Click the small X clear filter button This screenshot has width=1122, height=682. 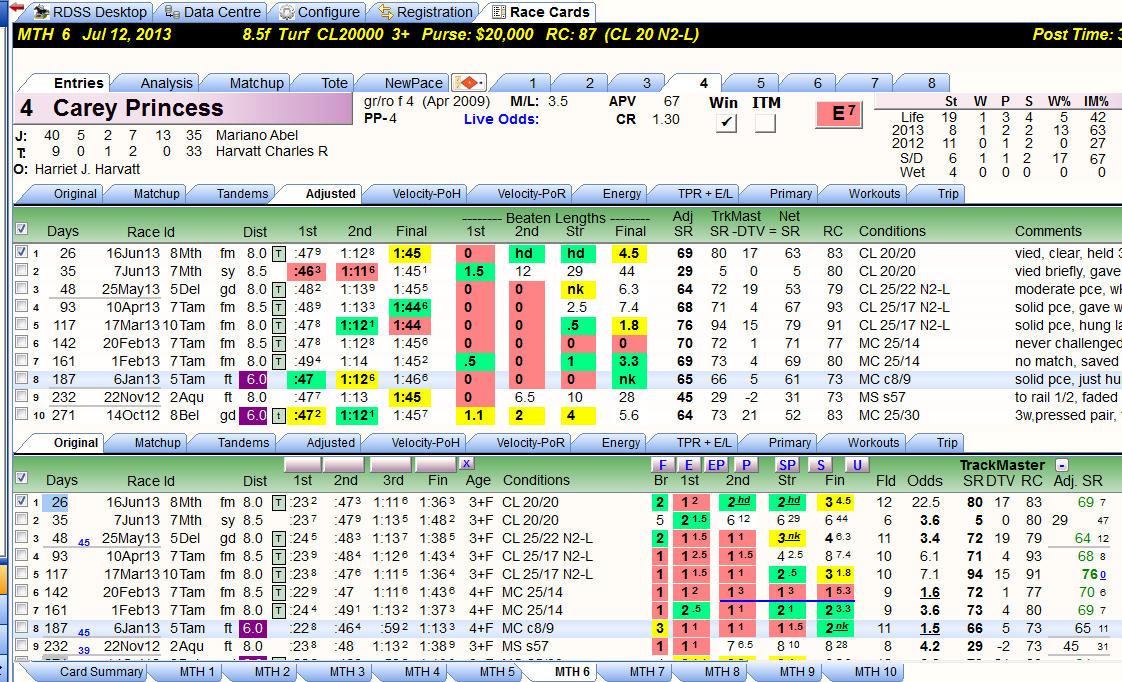(x=466, y=464)
